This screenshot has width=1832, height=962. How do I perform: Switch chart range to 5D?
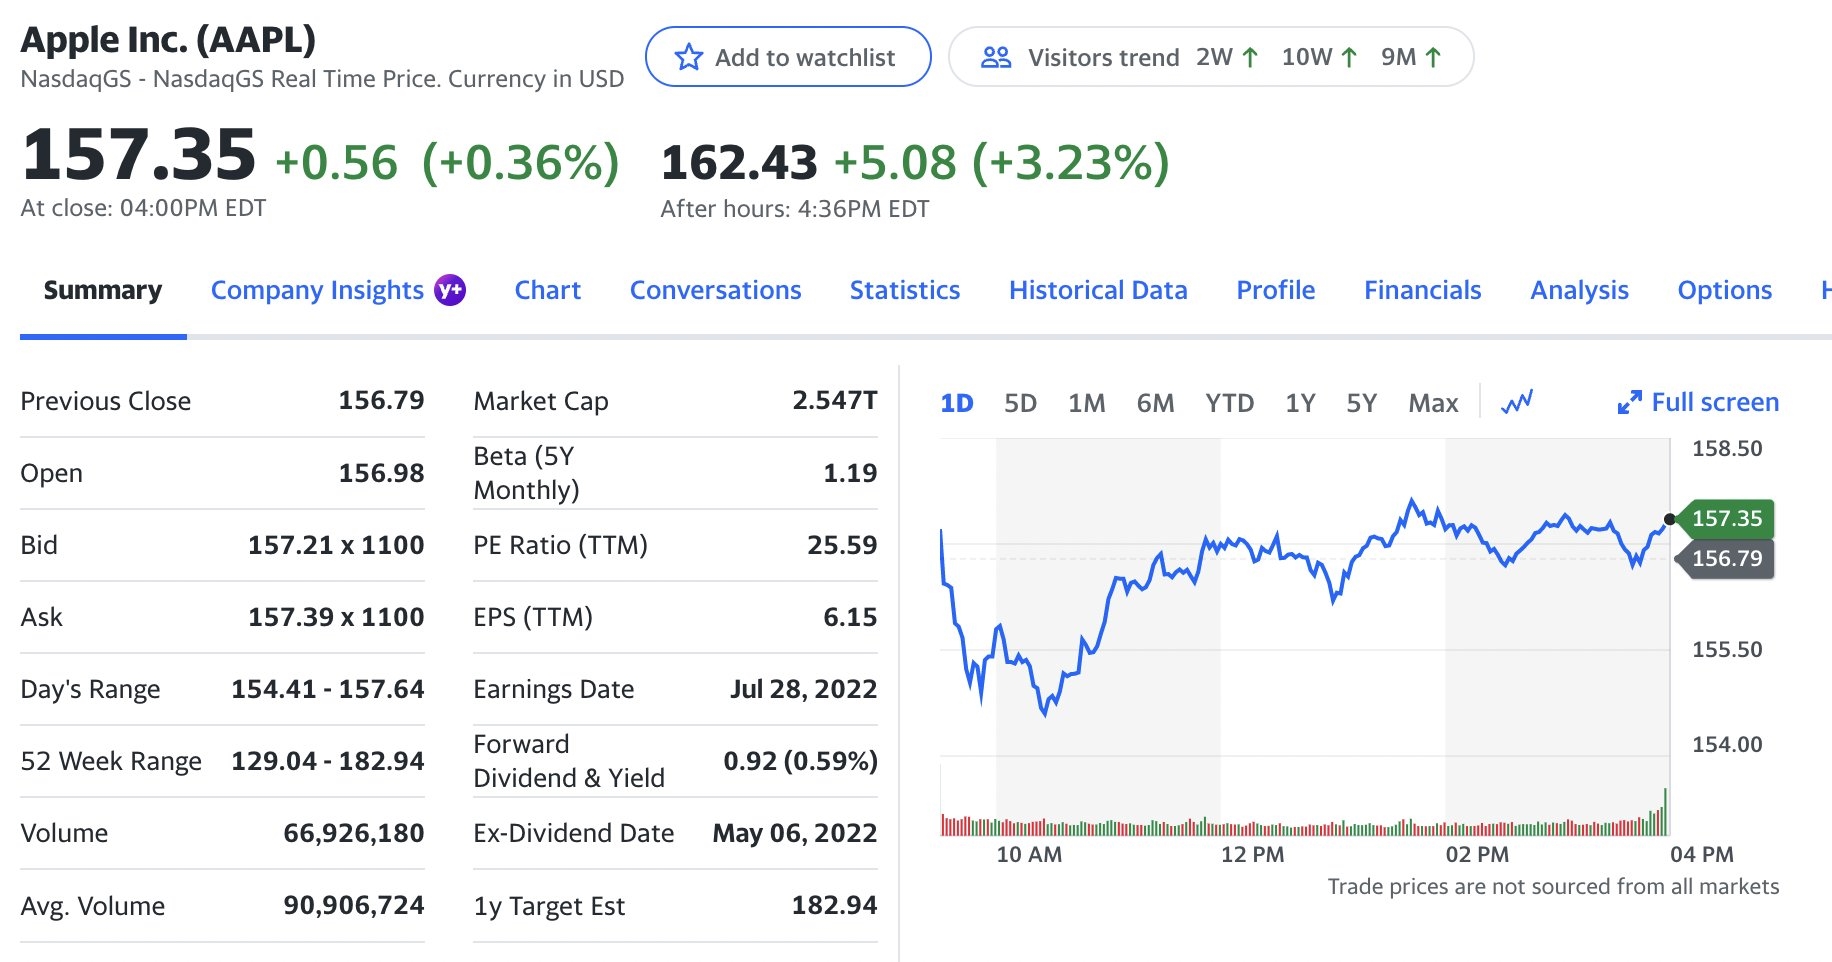pos(1020,403)
